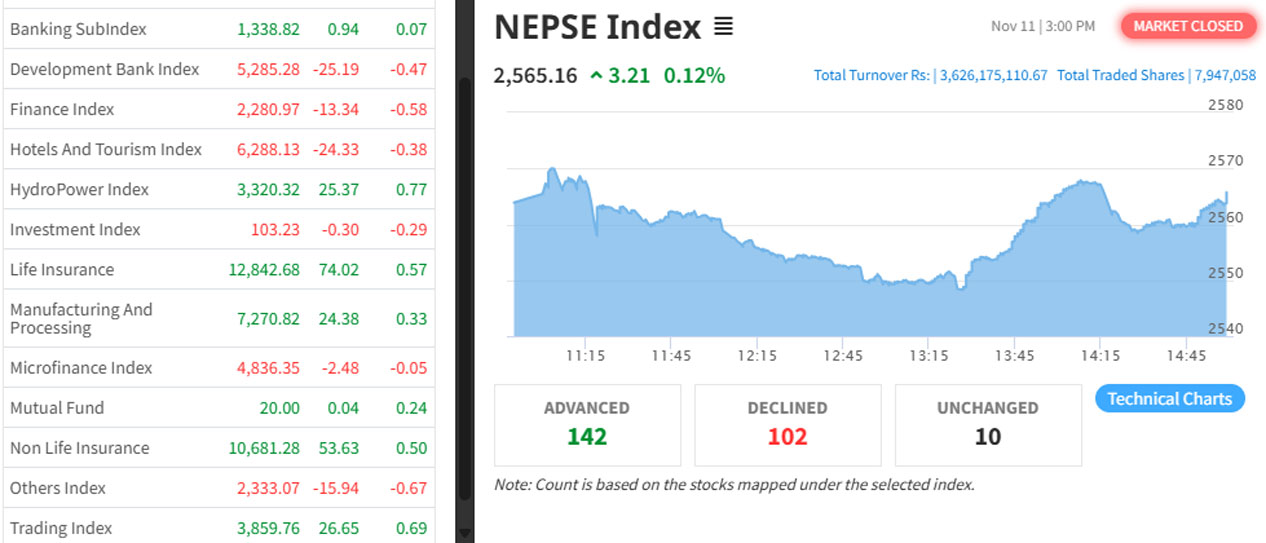Click the Mutual Fund row
This screenshot has height=543, width=1266.
pos(57,408)
